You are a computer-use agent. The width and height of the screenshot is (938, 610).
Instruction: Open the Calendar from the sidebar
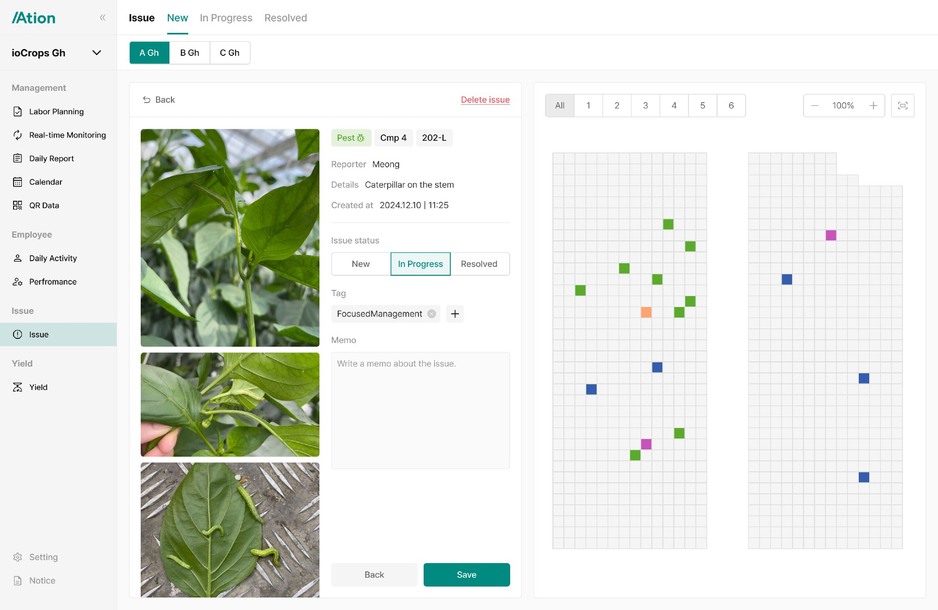click(x=47, y=181)
